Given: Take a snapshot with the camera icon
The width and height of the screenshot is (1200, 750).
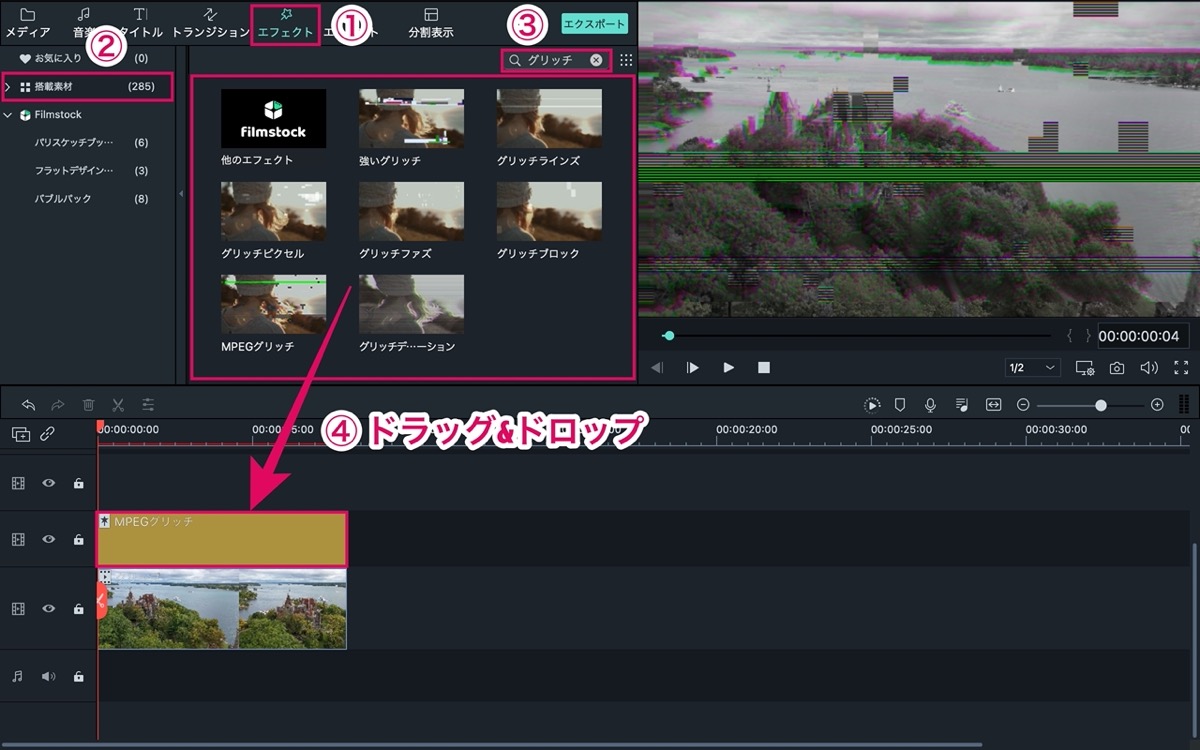Looking at the screenshot, I should (1117, 368).
